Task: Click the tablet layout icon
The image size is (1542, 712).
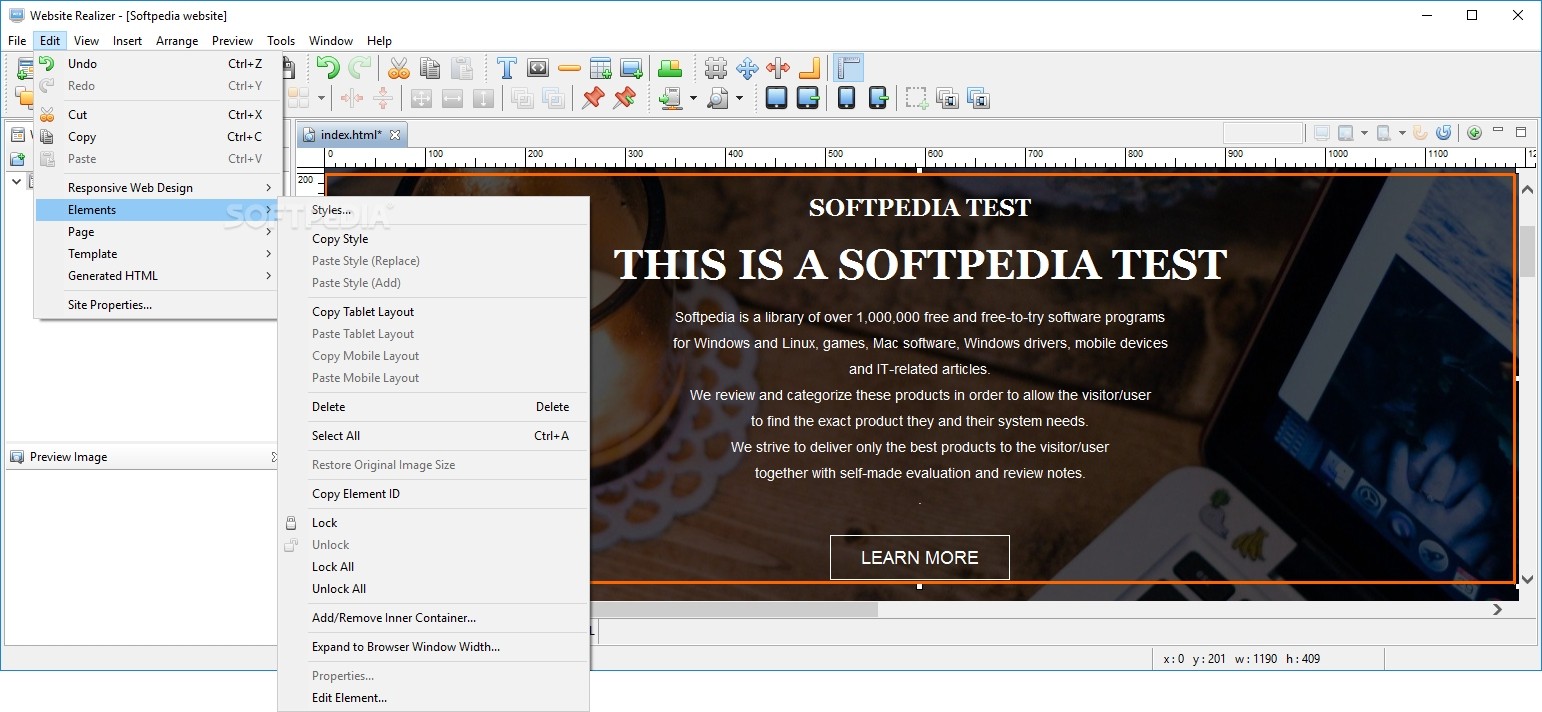Action: pyautogui.click(x=777, y=98)
